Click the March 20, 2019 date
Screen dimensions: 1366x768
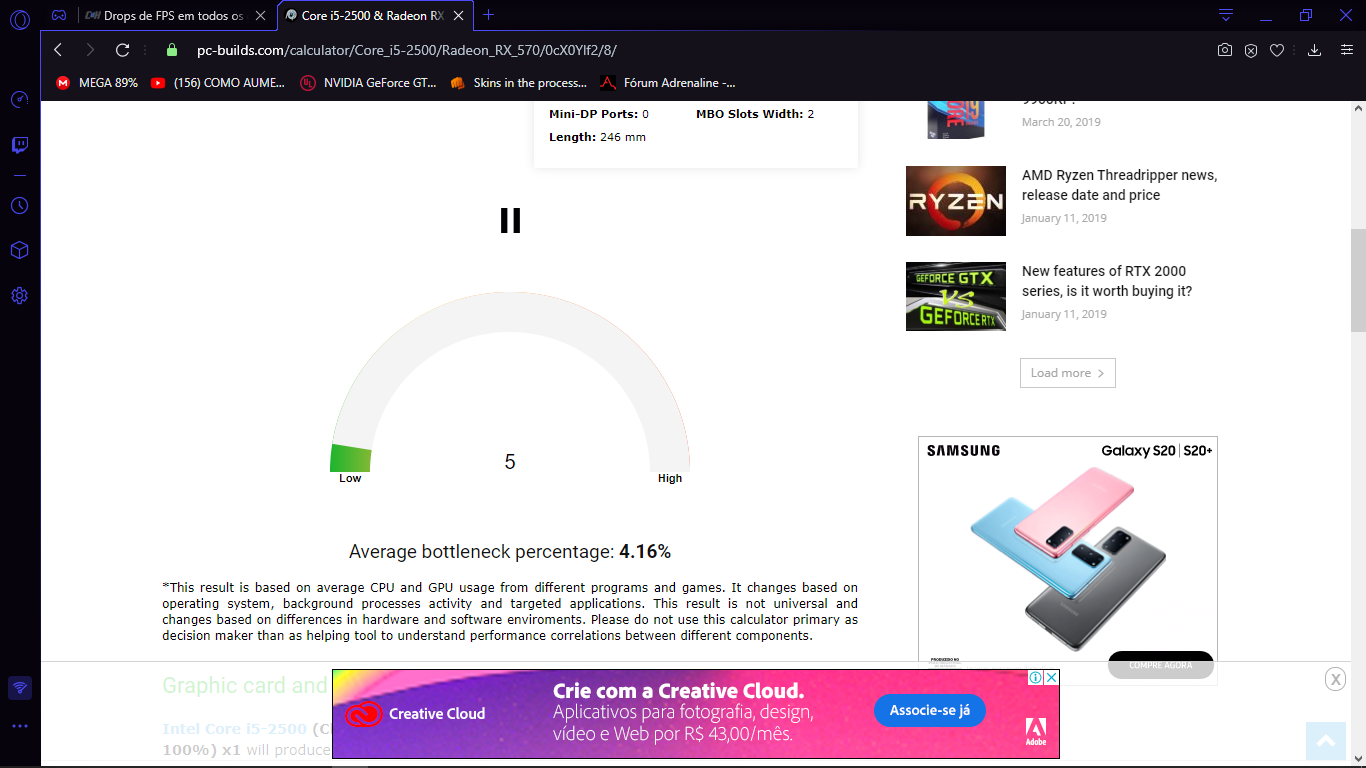[1061, 122]
